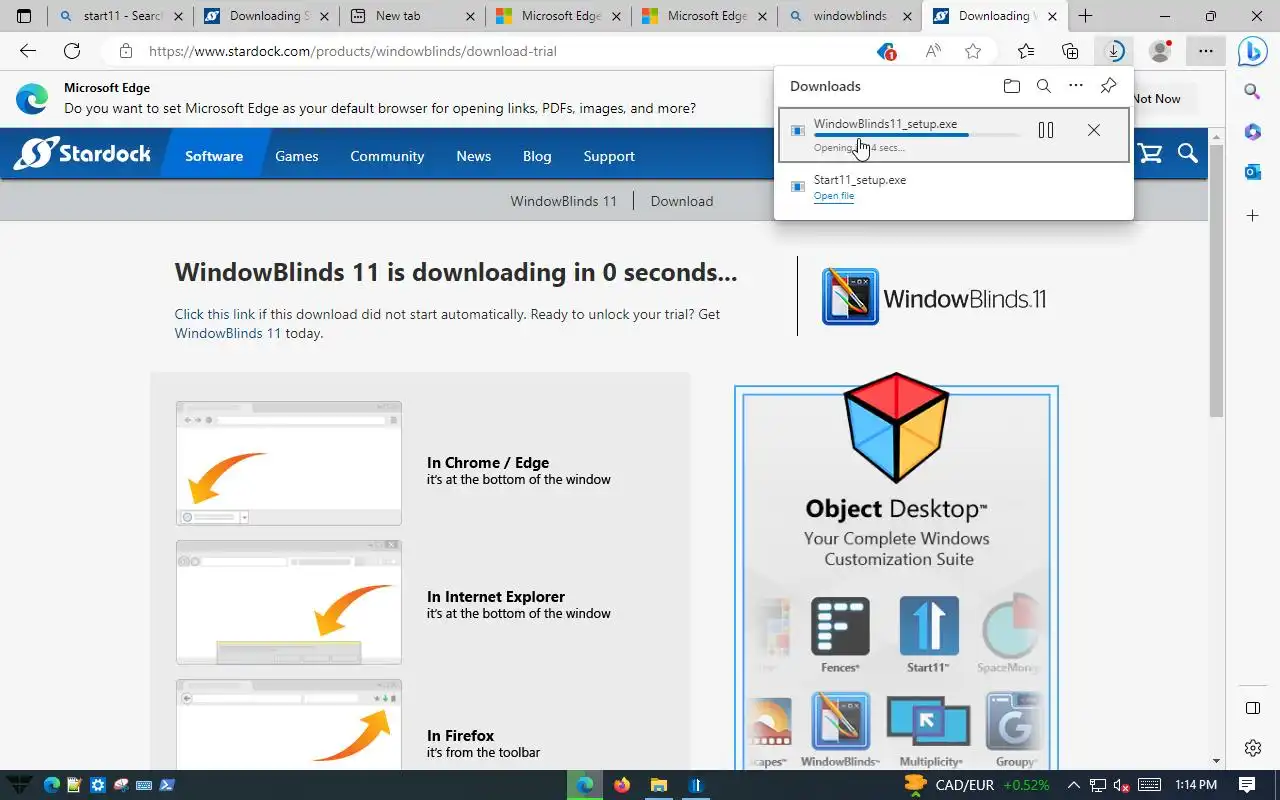The height and width of the screenshot is (800, 1280).
Task: Open the Collections icon
Action: (x=1070, y=51)
